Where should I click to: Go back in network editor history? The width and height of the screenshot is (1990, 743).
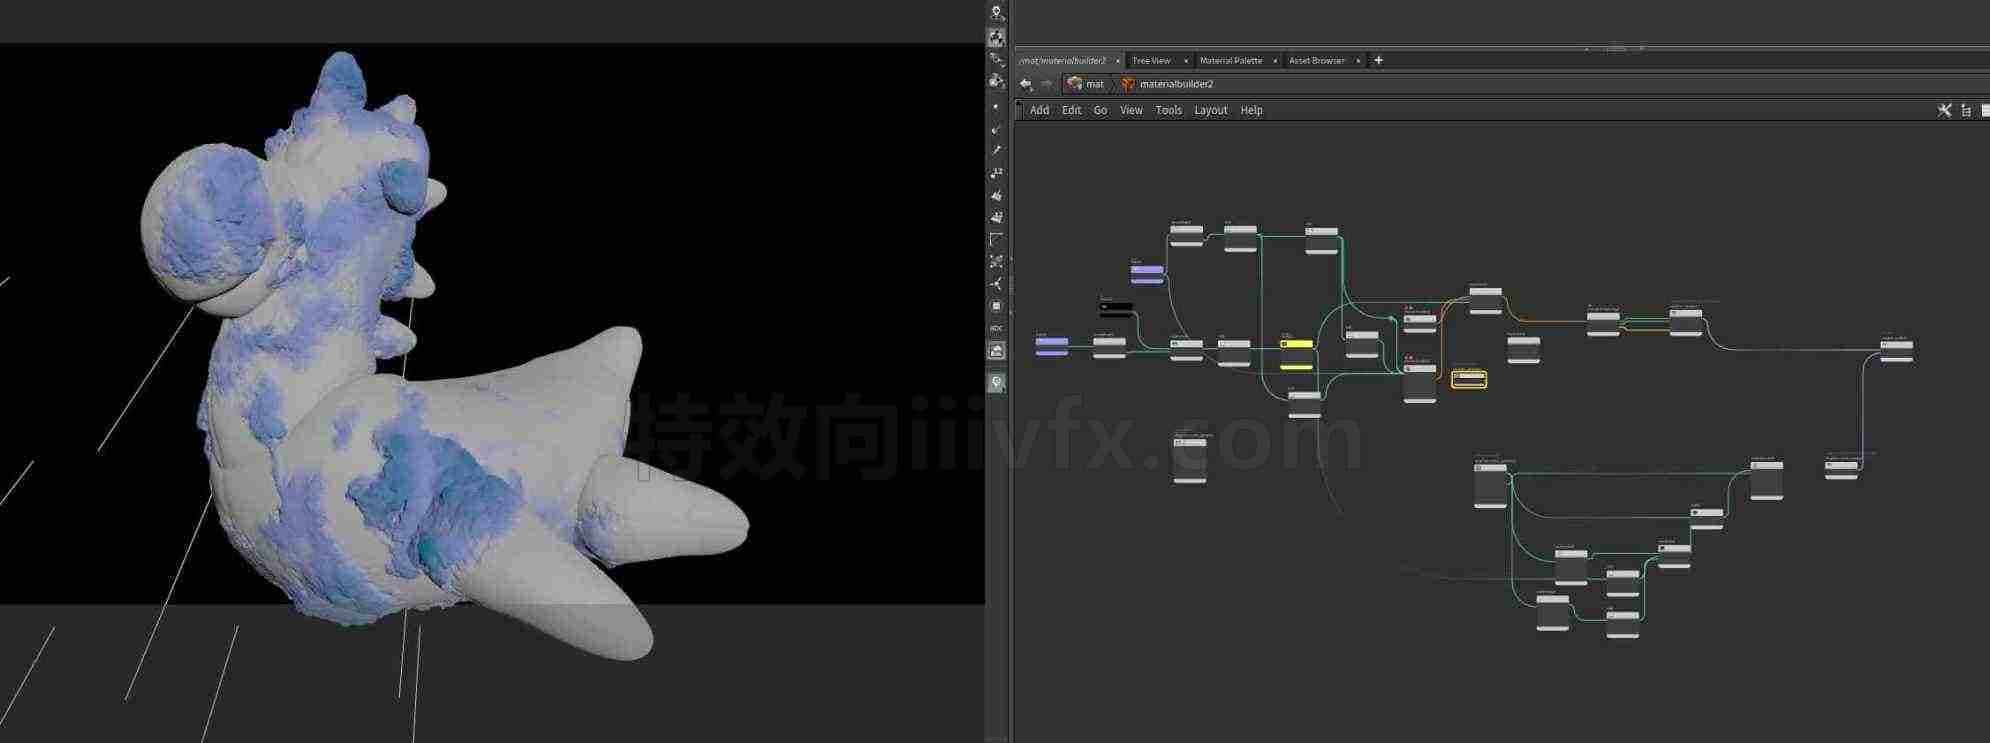[x=1025, y=84]
